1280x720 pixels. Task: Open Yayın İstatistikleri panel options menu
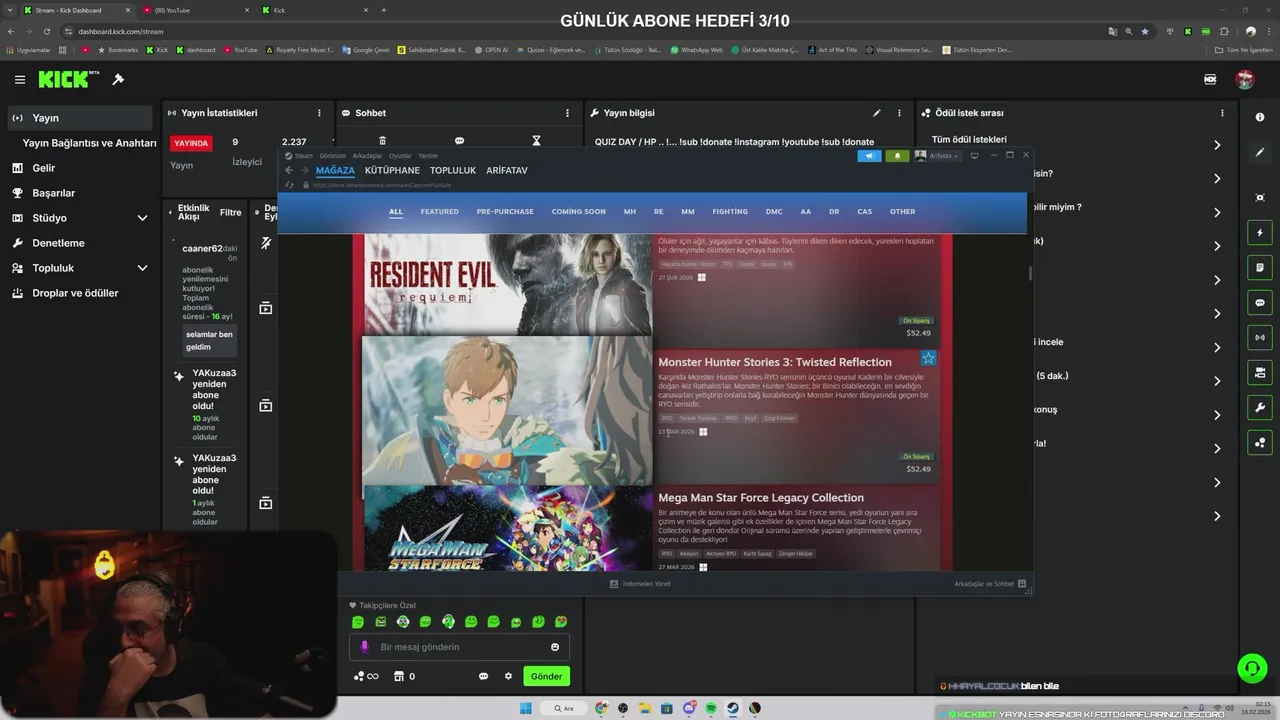pos(319,113)
